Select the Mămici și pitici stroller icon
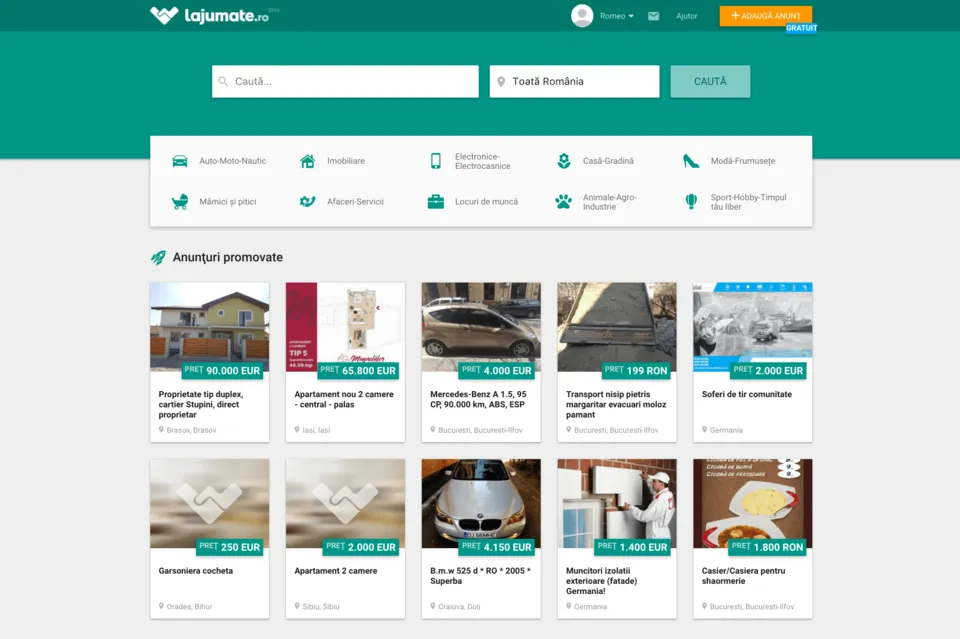The height and width of the screenshot is (639, 960). tap(180, 201)
